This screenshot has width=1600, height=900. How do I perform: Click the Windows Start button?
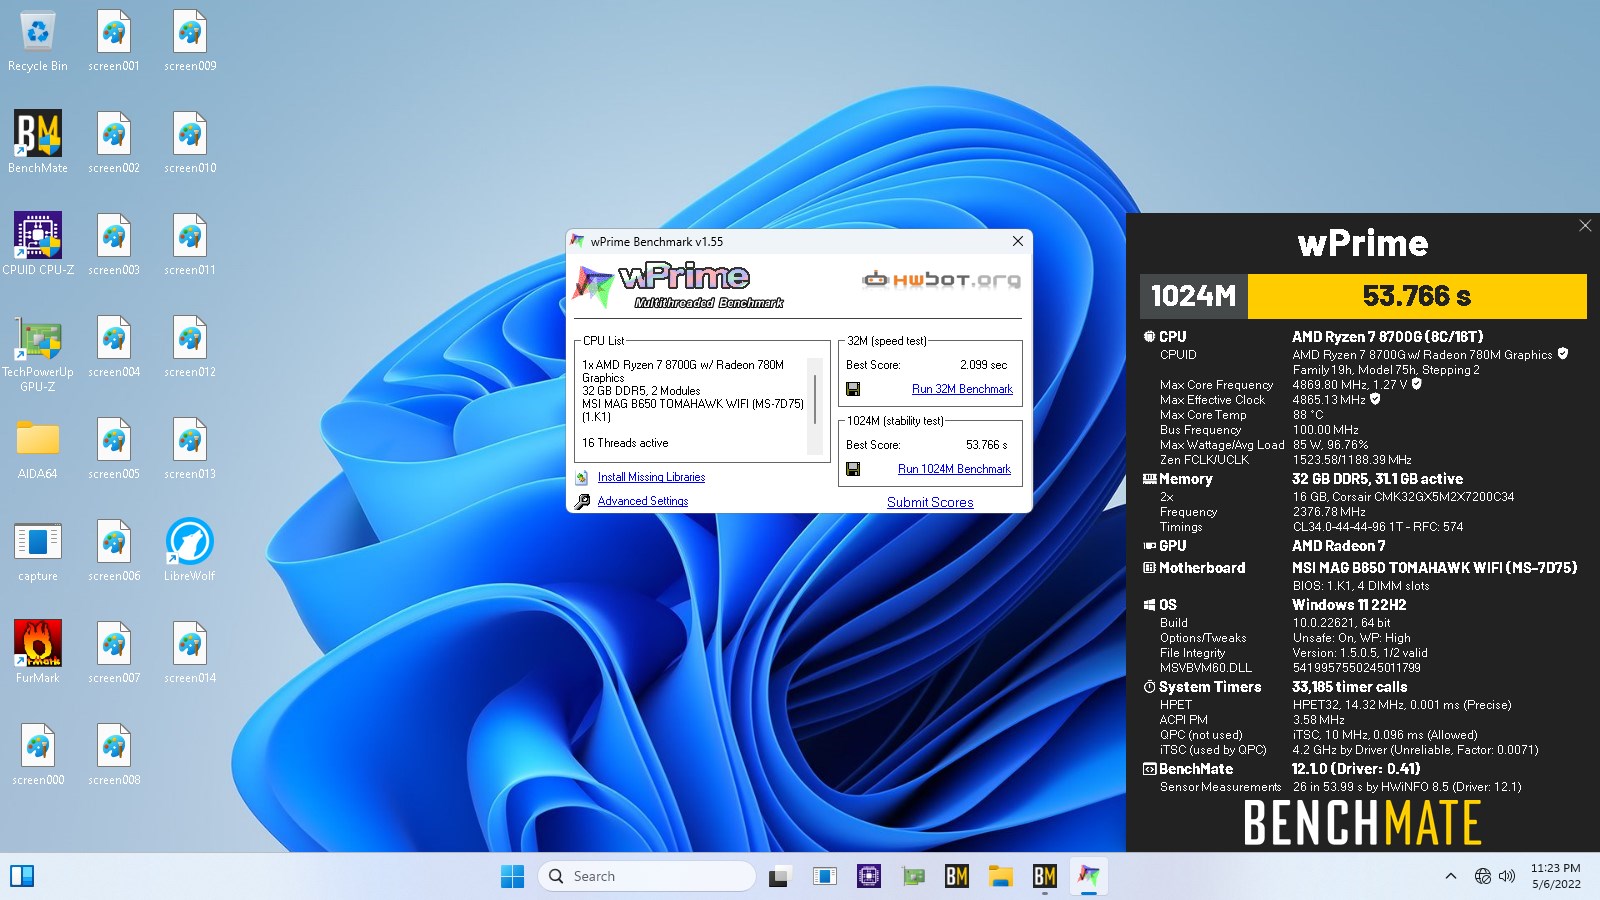(512, 876)
